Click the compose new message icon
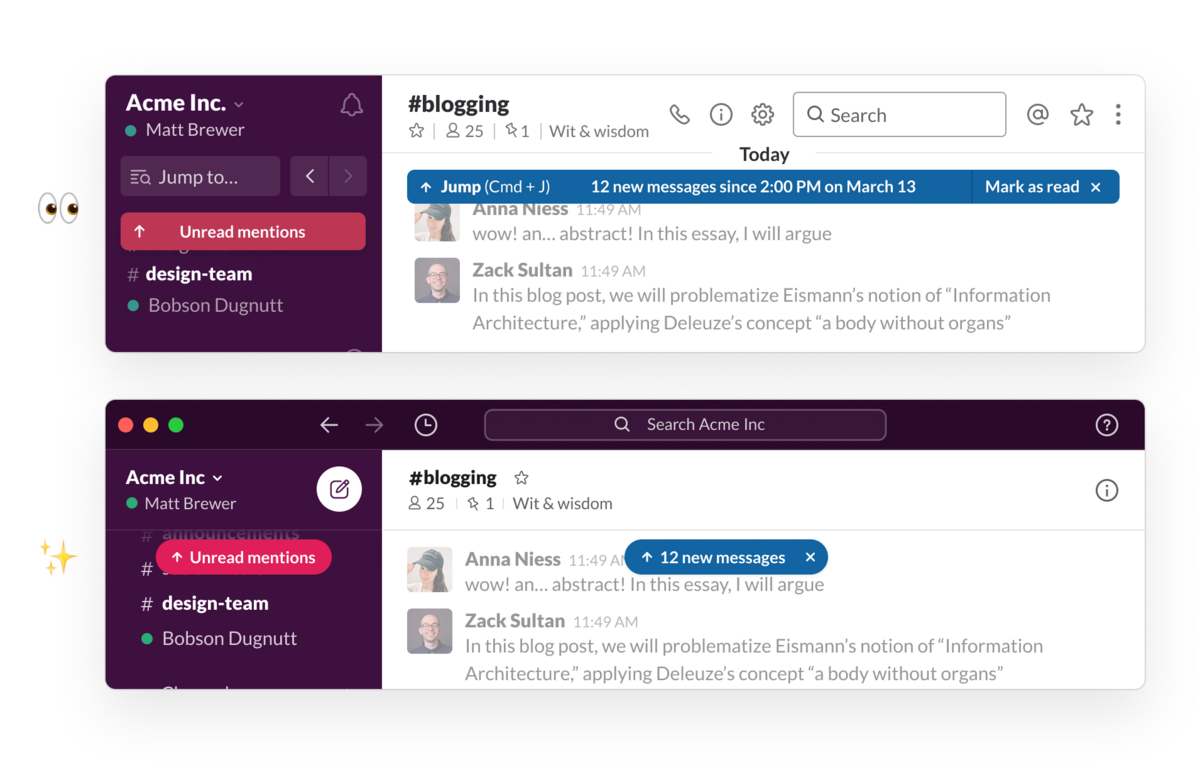 click(x=339, y=489)
